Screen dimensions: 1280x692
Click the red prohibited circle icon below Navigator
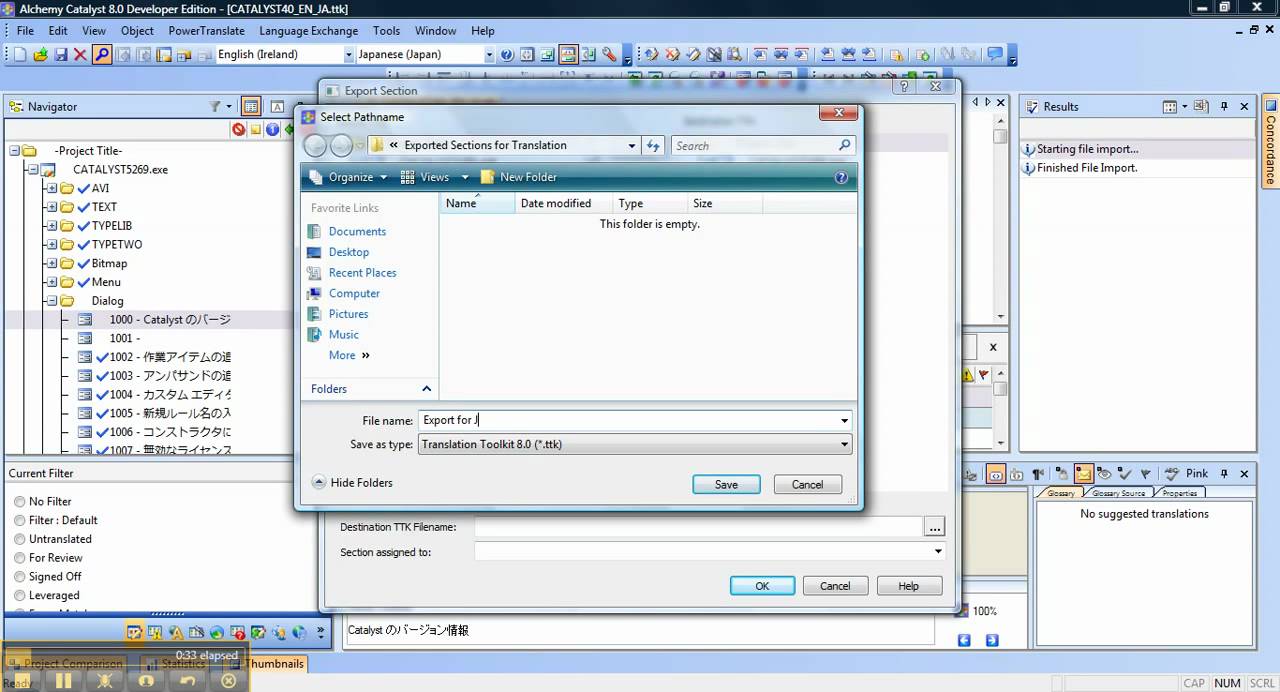pos(238,129)
